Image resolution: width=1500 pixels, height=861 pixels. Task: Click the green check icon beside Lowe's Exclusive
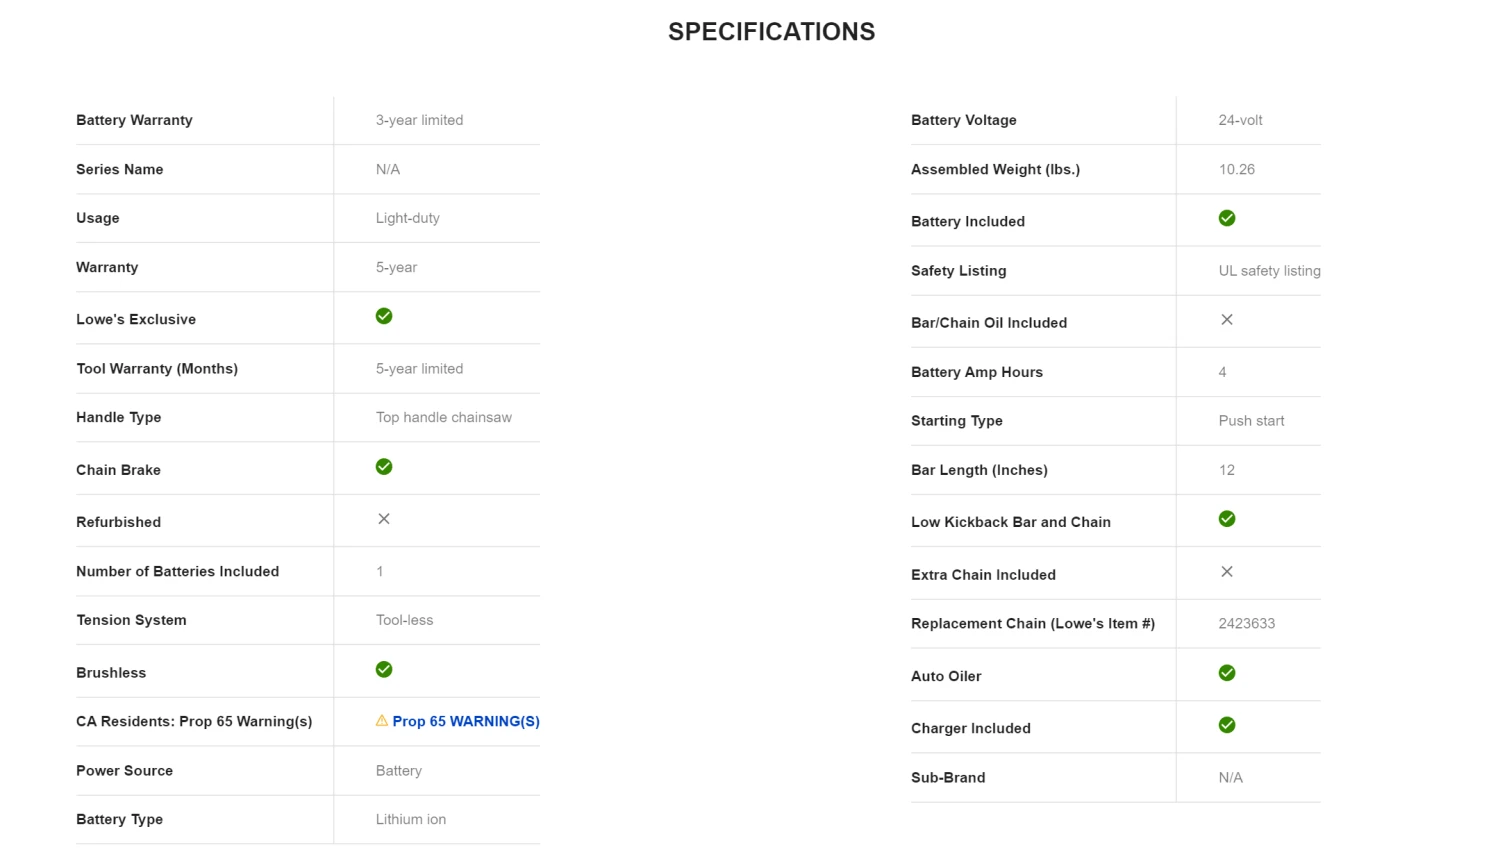click(384, 316)
